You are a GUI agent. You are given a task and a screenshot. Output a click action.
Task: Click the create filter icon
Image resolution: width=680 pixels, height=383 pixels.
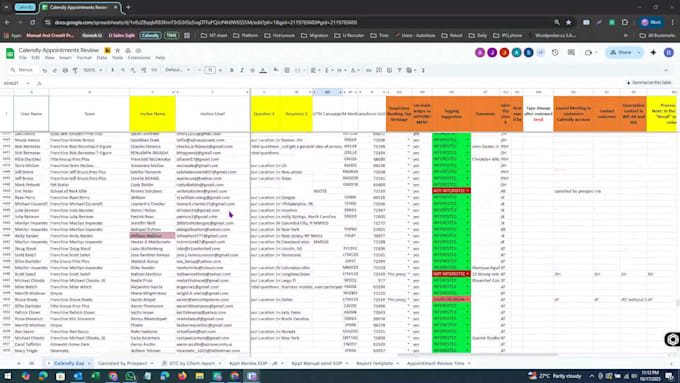coord(399,70)
